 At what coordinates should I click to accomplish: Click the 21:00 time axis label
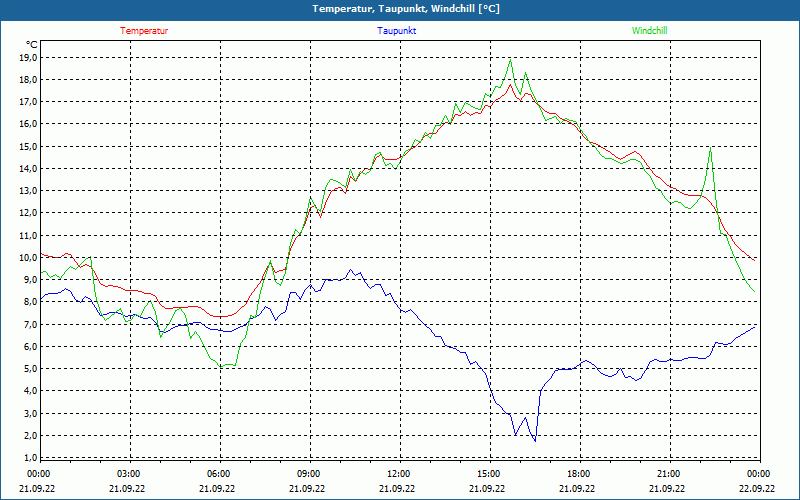668,474
